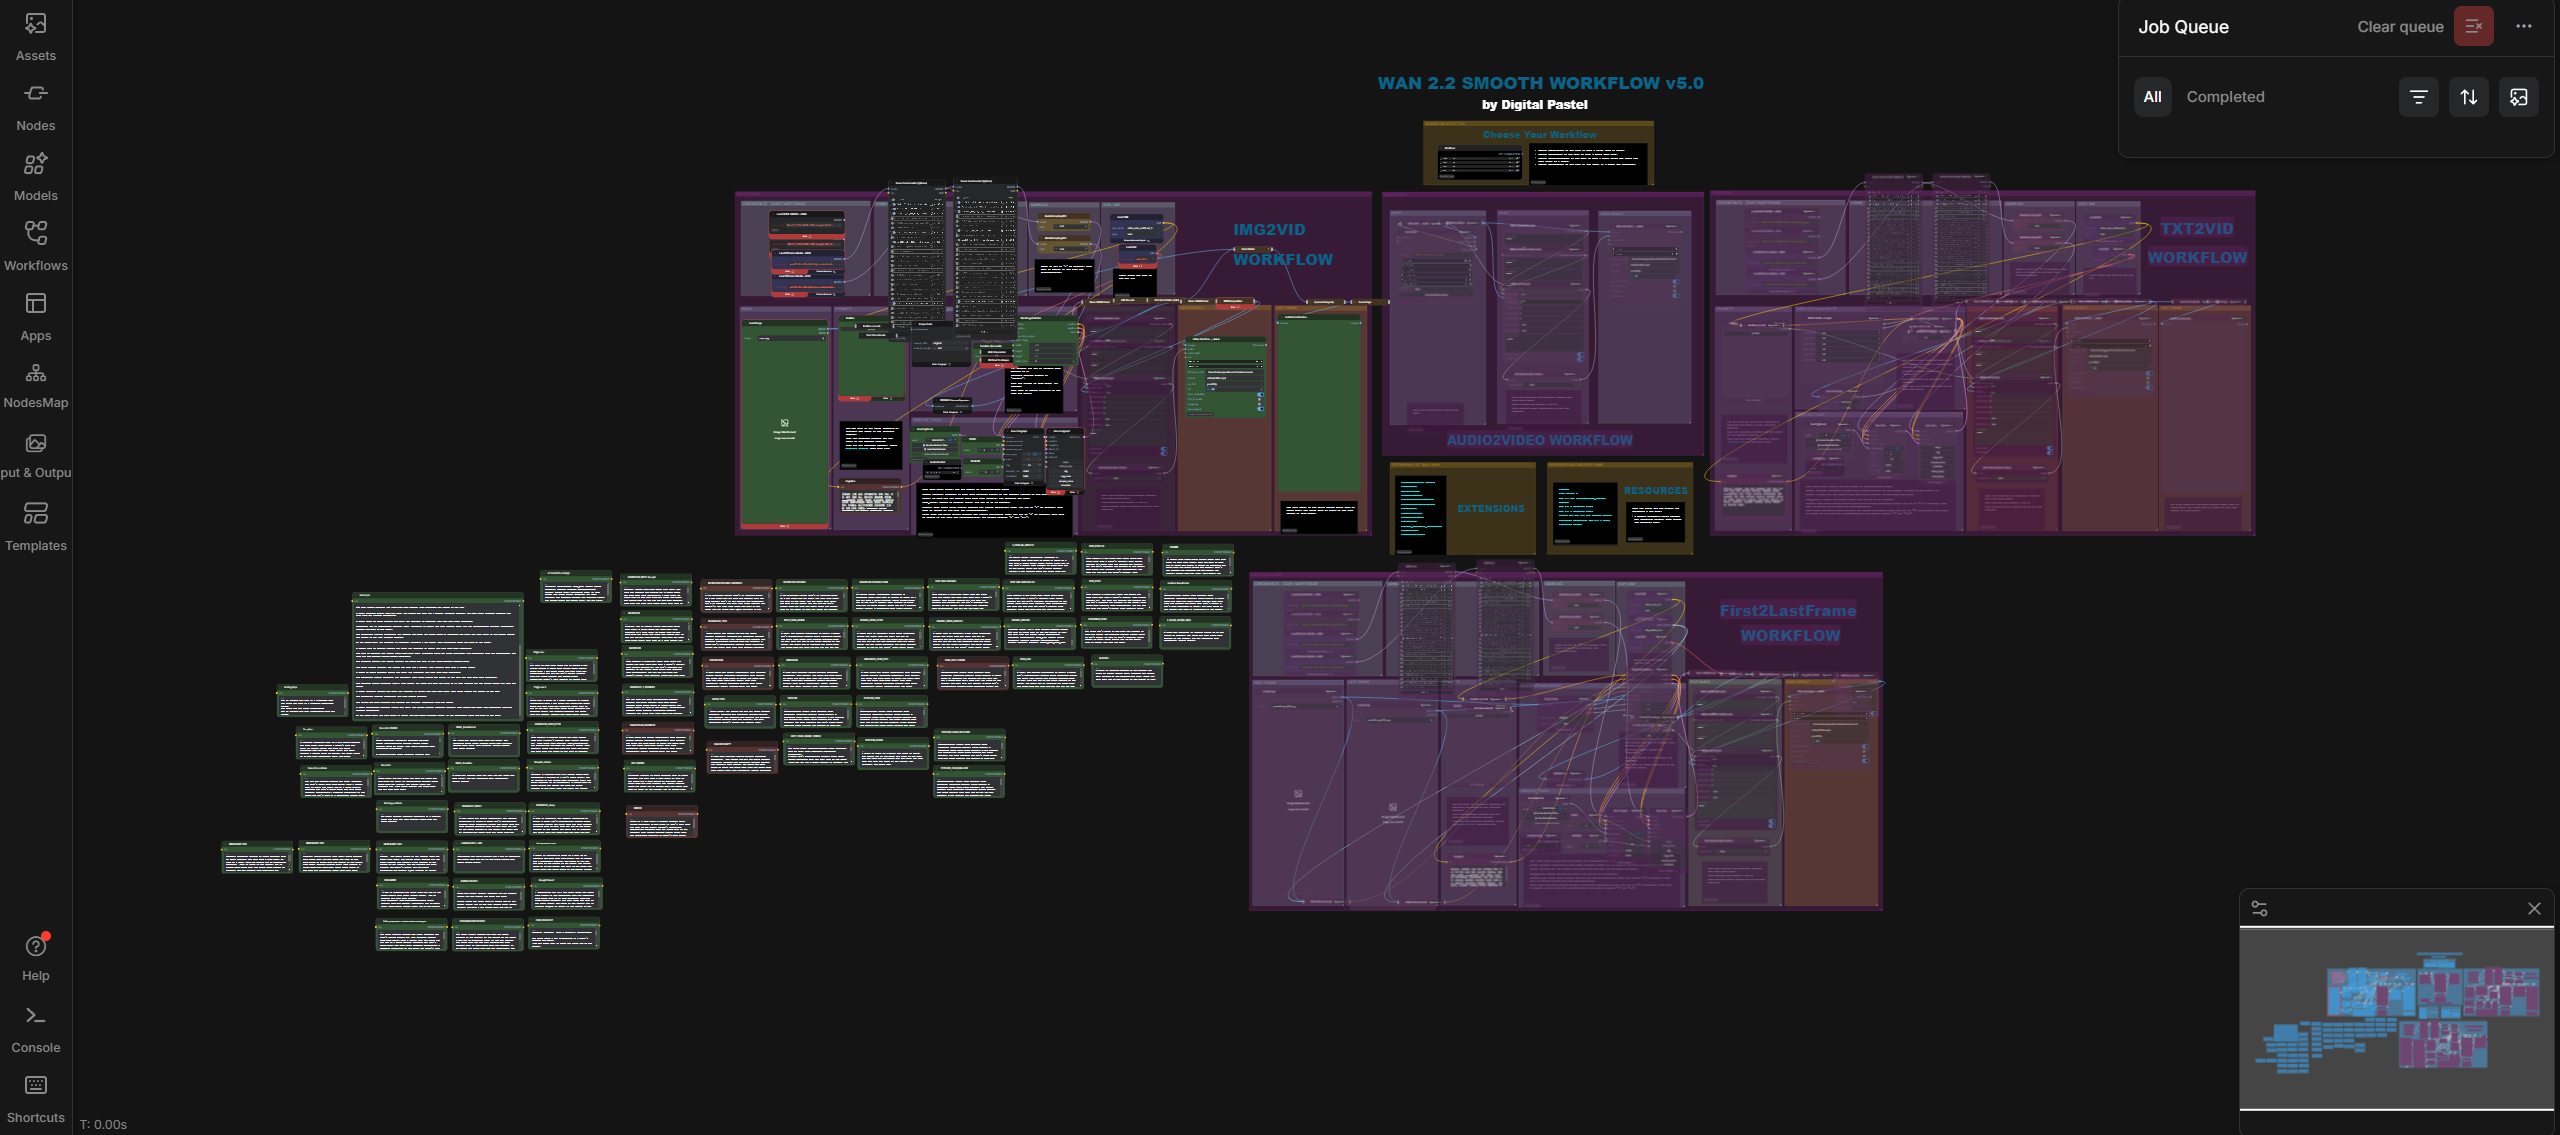Click the Clear queue button
2560x1135 pixels.
pyautogui.click(x=2473, y=27)
